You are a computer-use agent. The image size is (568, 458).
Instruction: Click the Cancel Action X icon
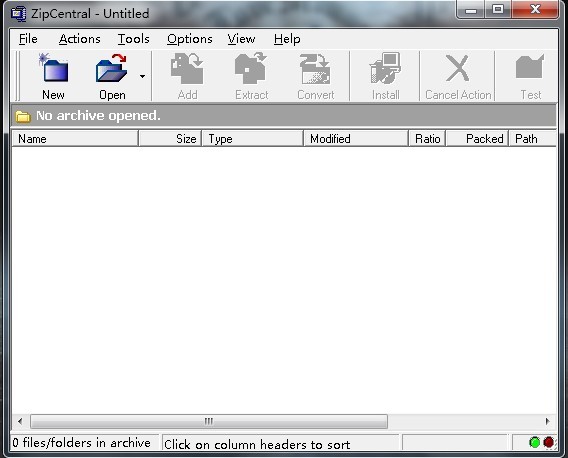click(458, 68)
